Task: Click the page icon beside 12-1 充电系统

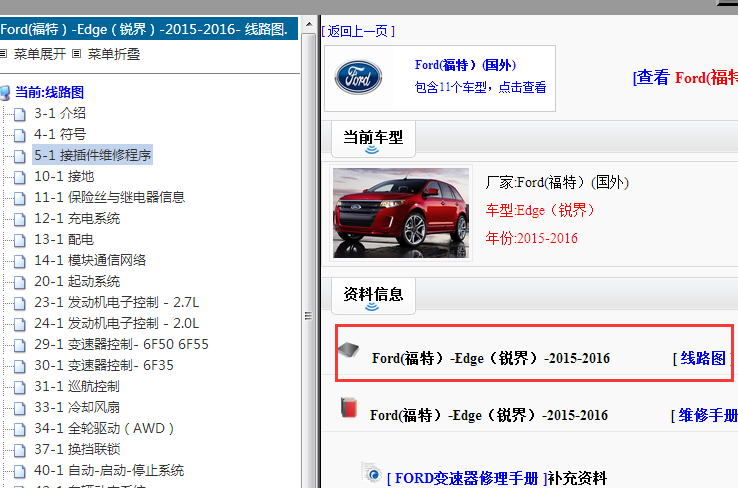Action: (19, 219)
